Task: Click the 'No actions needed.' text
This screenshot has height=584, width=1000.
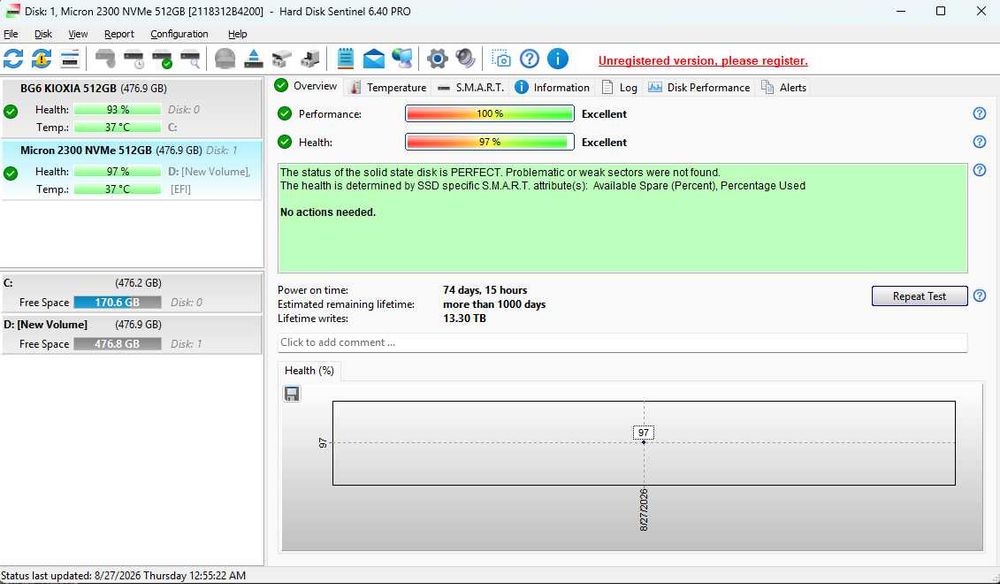Action: tap(328, 212)
